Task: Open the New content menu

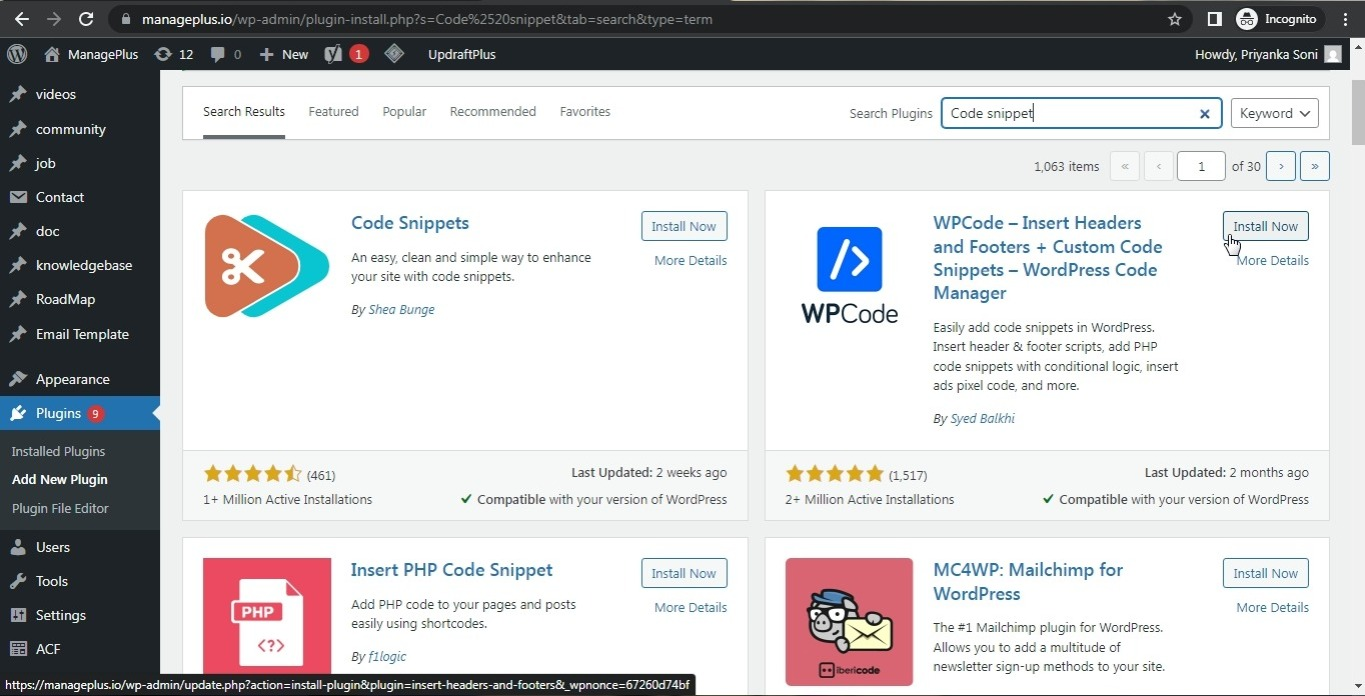Action: (284, 54)
